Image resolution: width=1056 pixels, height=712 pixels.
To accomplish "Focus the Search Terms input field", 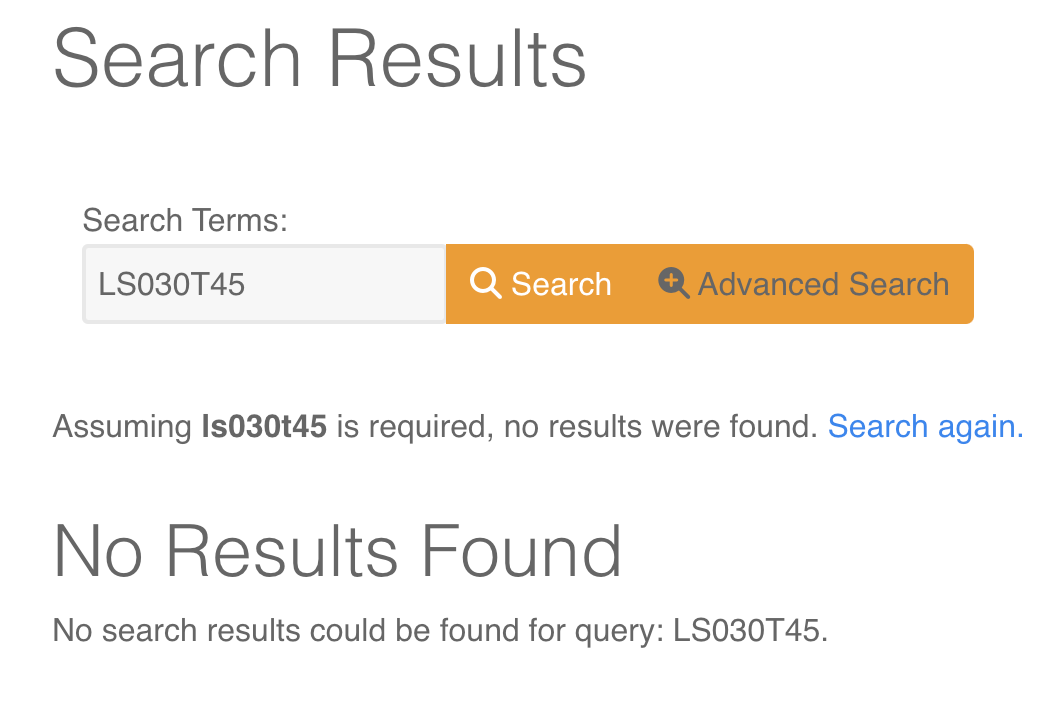I will pyautogui.click(x=264, y=284).
